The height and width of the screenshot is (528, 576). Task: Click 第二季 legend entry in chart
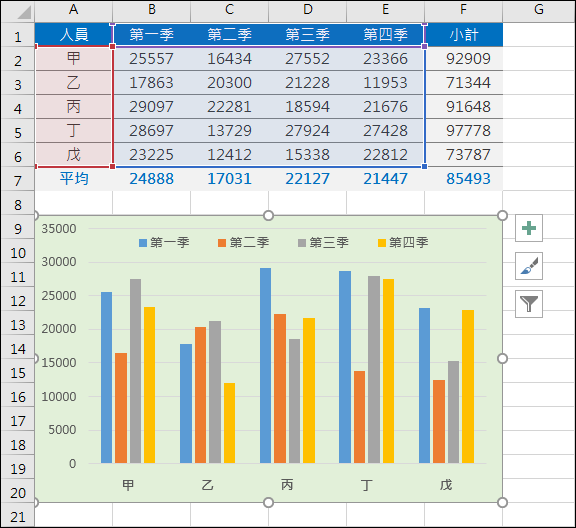click(244, 243)
